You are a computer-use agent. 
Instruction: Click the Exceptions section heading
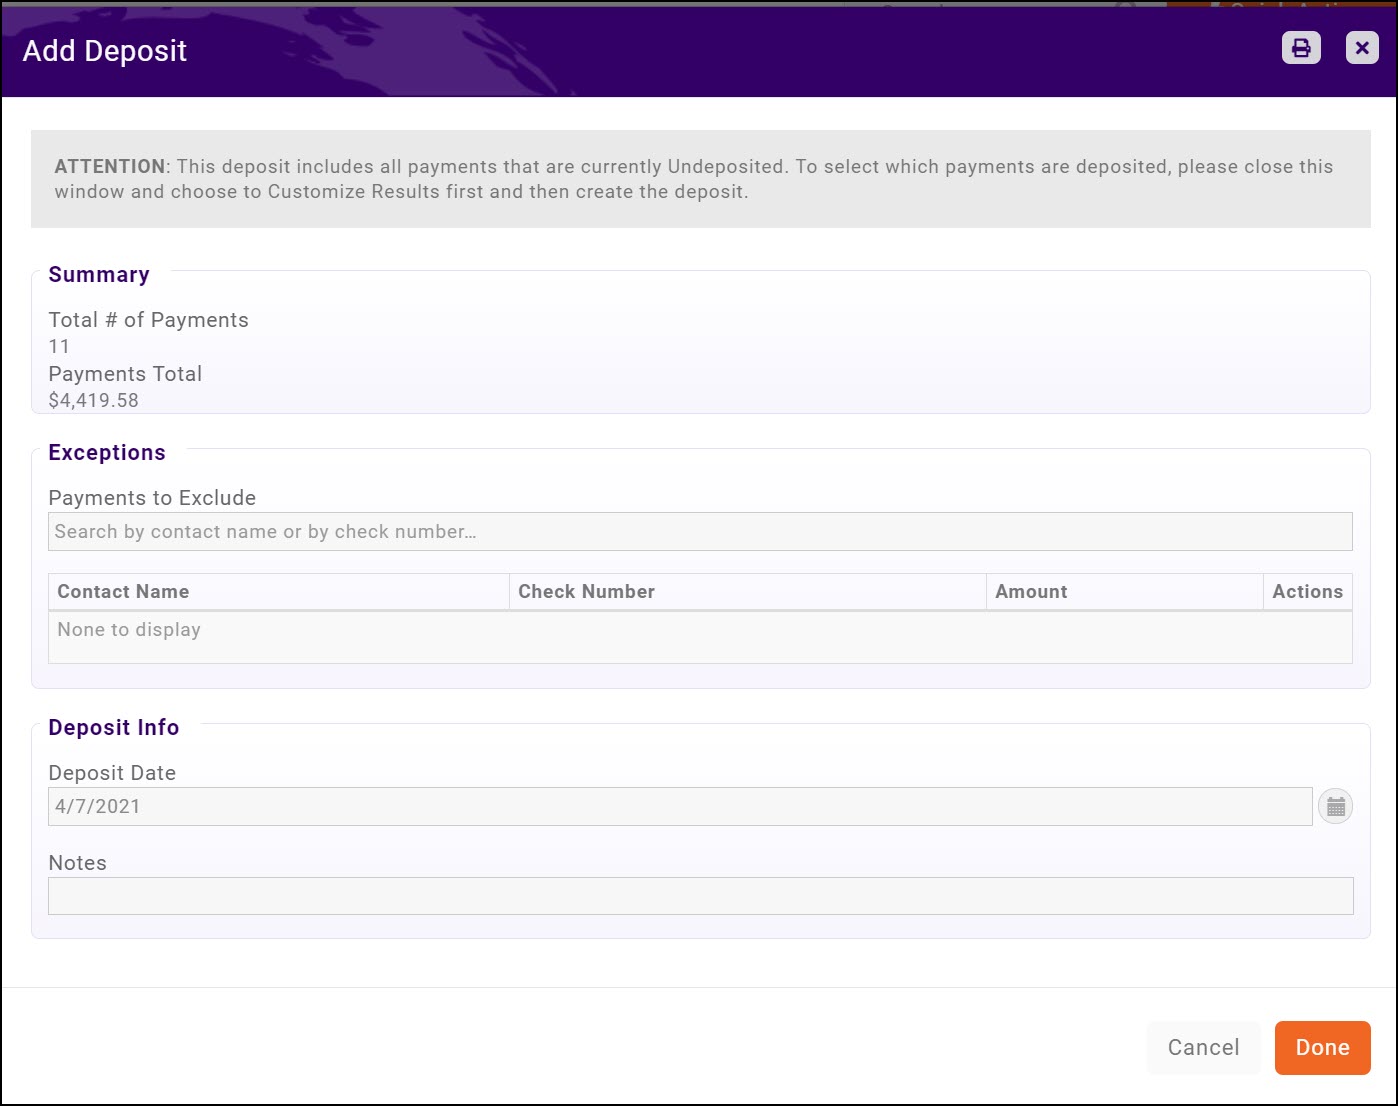(107, 452)
